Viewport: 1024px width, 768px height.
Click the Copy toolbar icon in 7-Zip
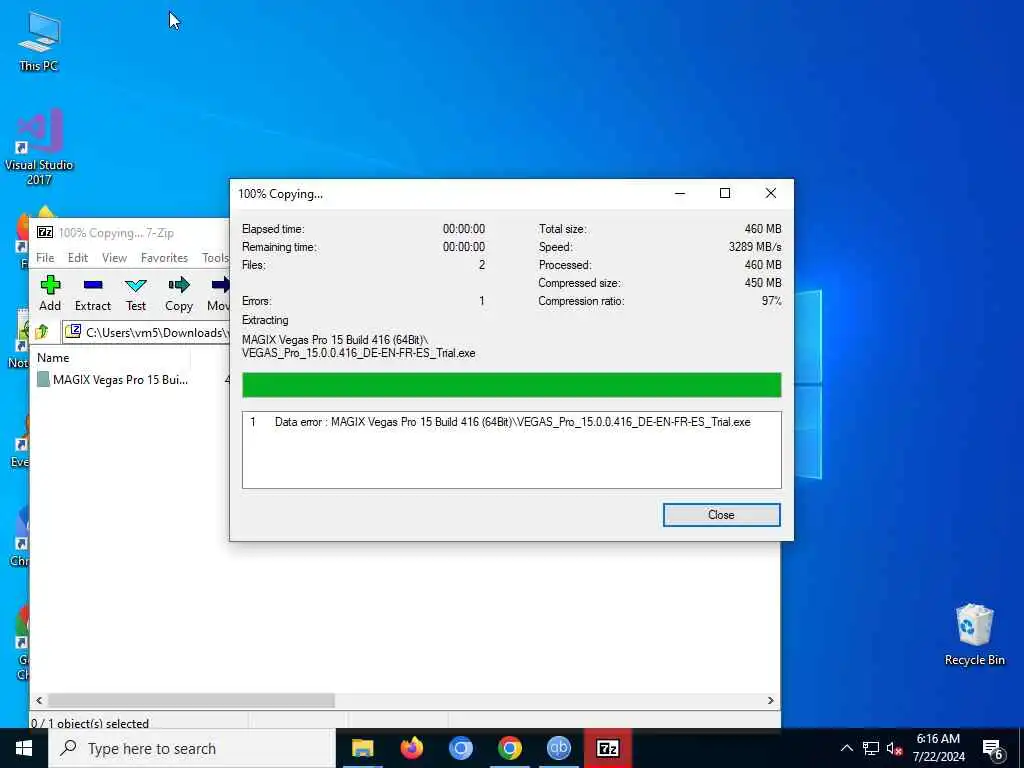tap(179, 293)
